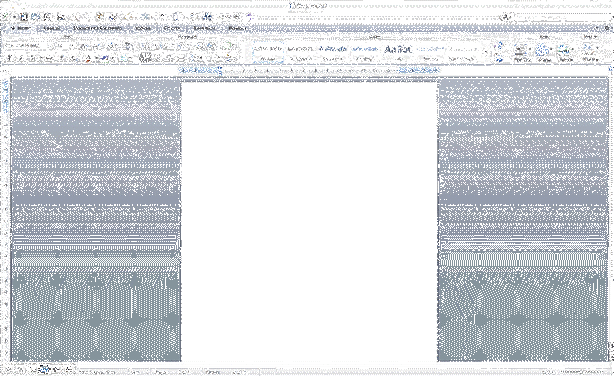This screenshot has height=376, width=614.
Task: Go to the Charts ribbon tab
Action: click(x=172, y=29)
